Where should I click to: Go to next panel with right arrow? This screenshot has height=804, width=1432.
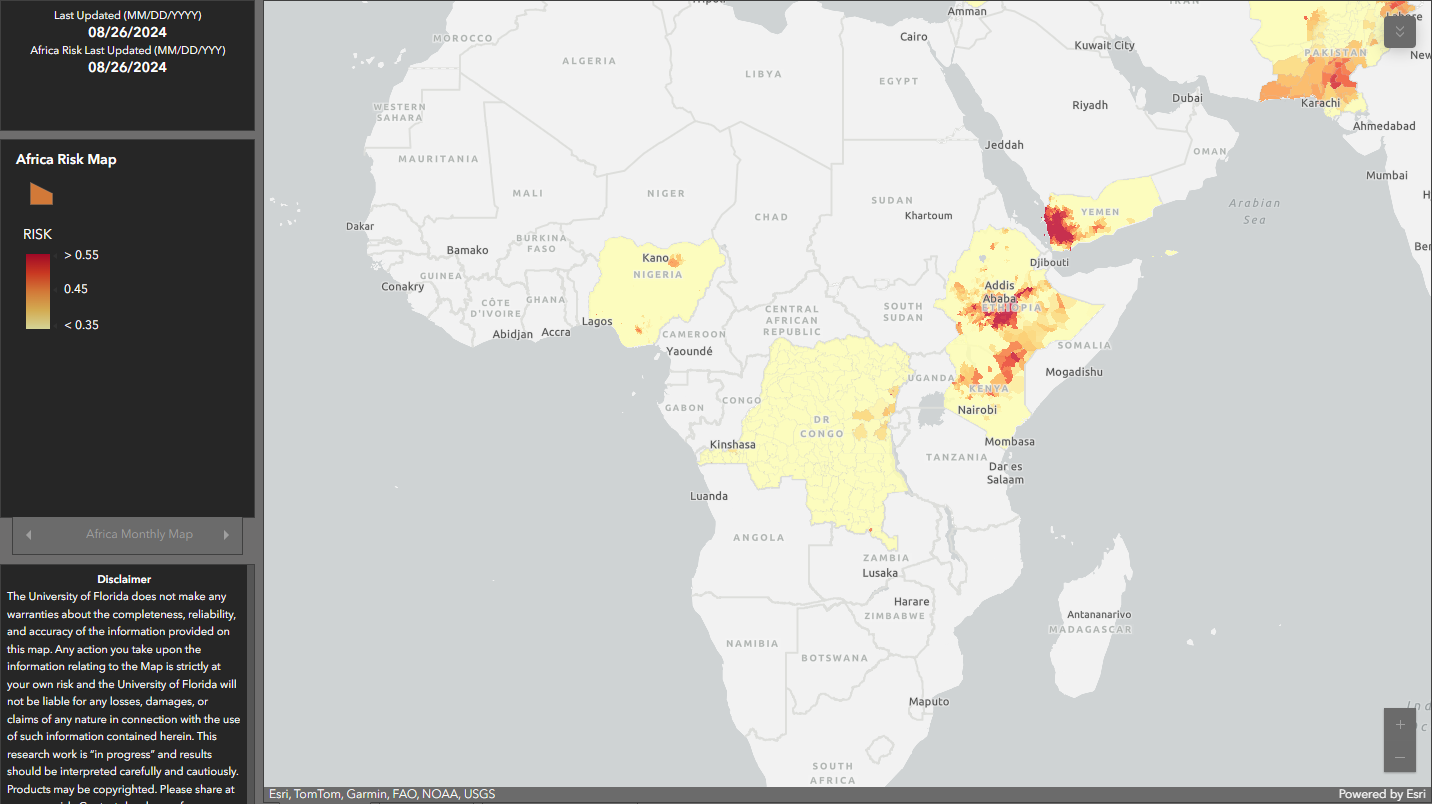pos(227,535)
